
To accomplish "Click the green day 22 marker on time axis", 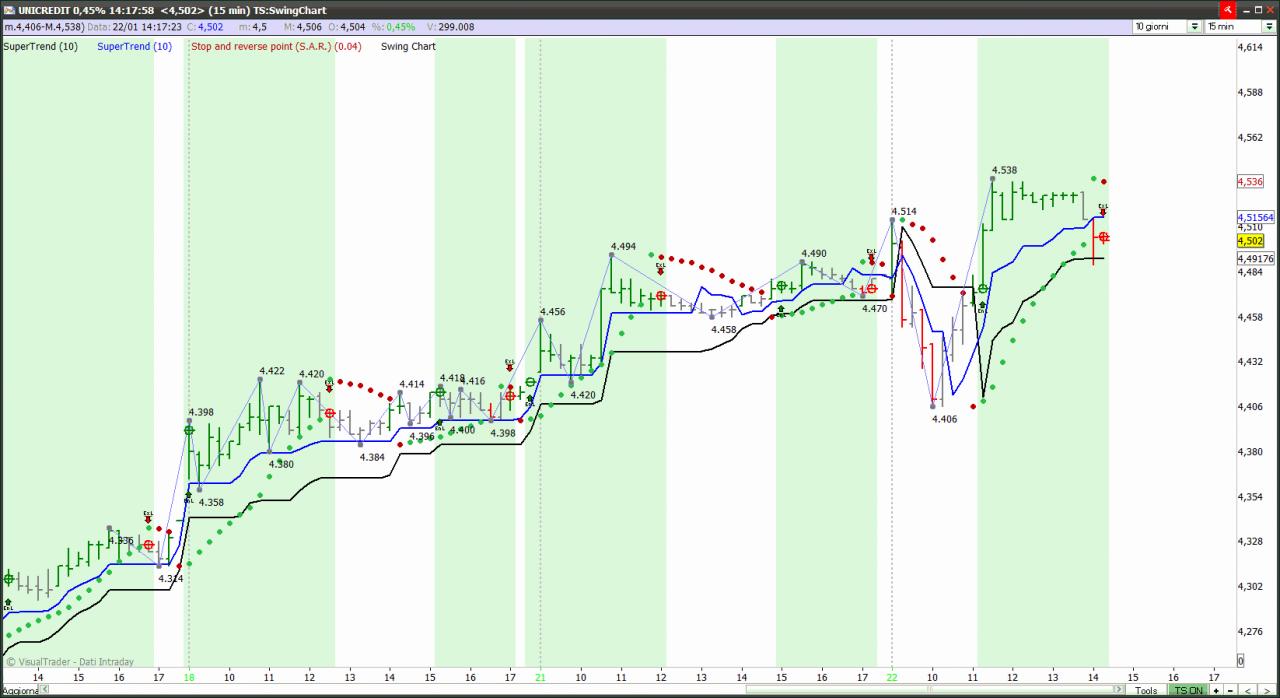I will coord(891,677).
